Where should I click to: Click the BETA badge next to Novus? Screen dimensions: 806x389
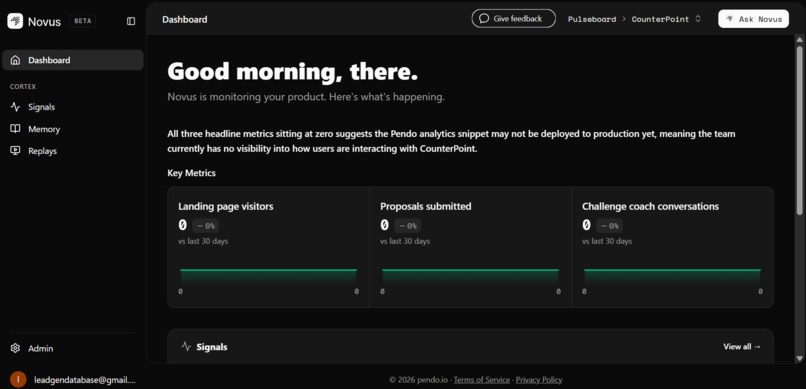pyautogui.click(x=83, y=21)
